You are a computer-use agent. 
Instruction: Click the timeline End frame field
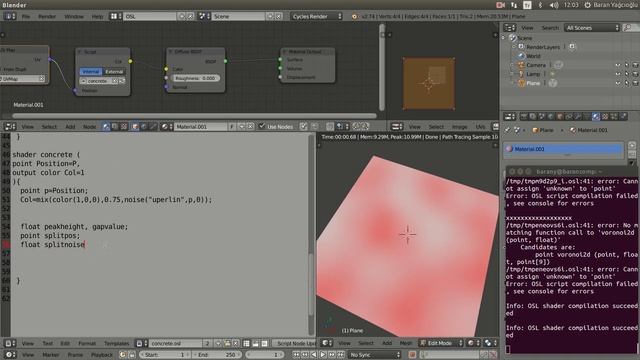pyautogui.click(x=217, y=355)
